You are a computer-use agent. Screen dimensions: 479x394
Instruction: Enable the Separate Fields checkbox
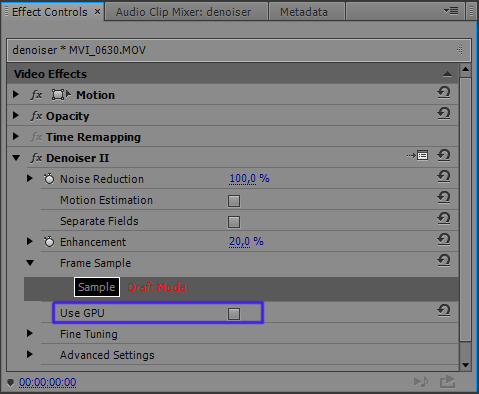[234, 222]
